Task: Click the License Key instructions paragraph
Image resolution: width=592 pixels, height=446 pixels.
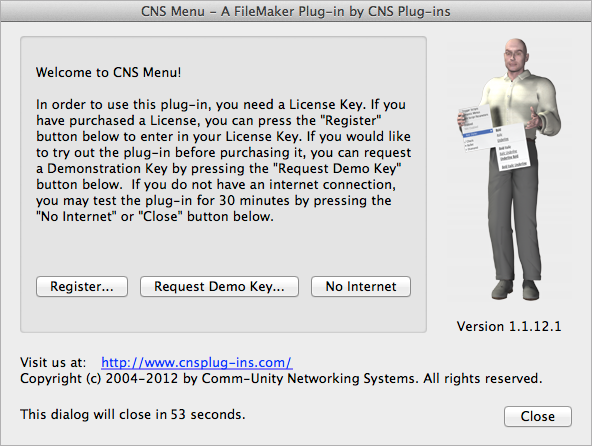Action: coord(224,160)
